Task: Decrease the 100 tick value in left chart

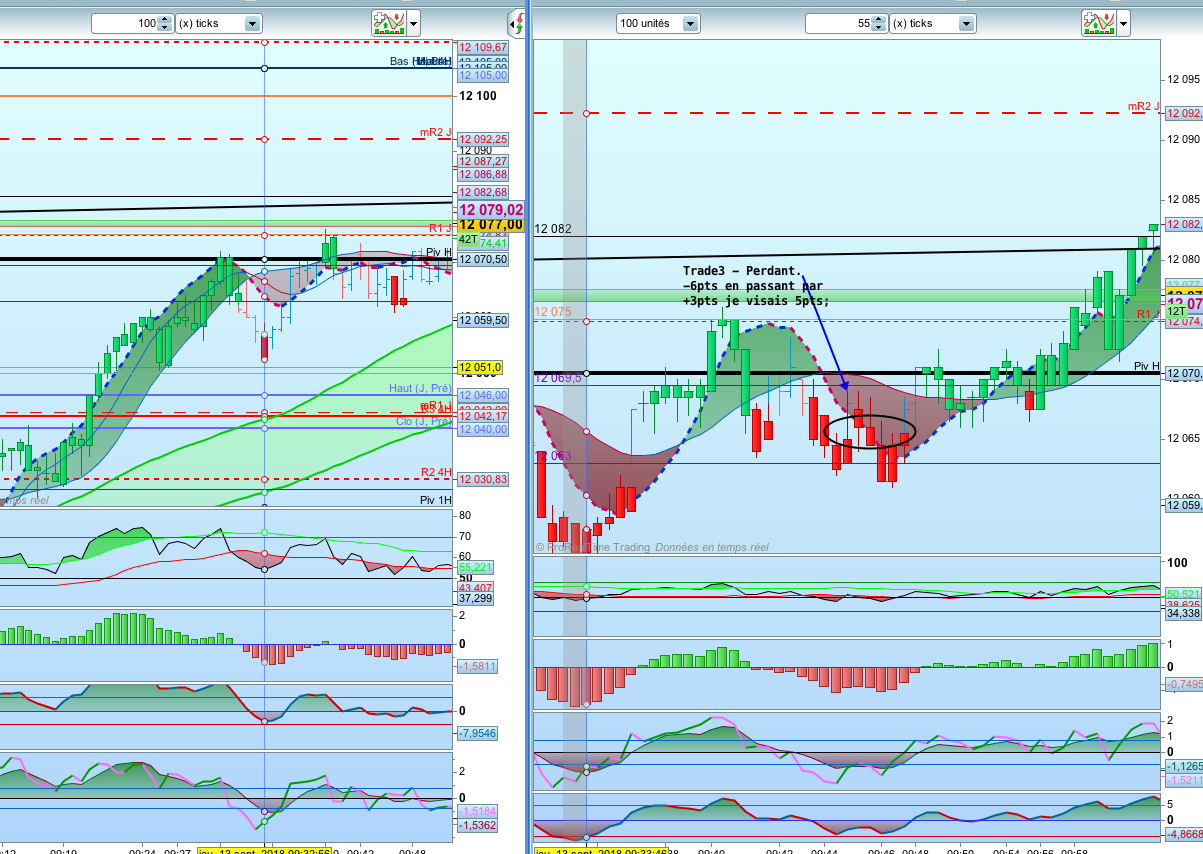Action: (165, 27)
